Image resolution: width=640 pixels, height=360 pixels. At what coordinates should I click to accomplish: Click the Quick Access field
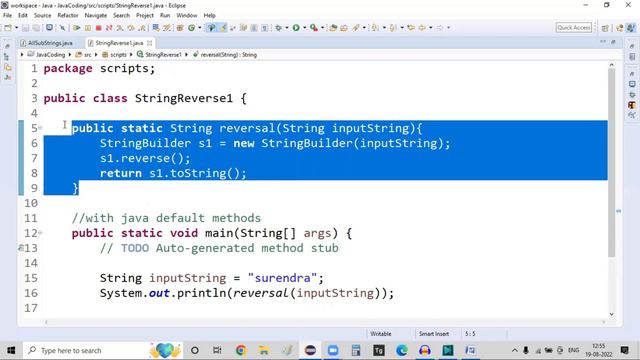[573, 27]
